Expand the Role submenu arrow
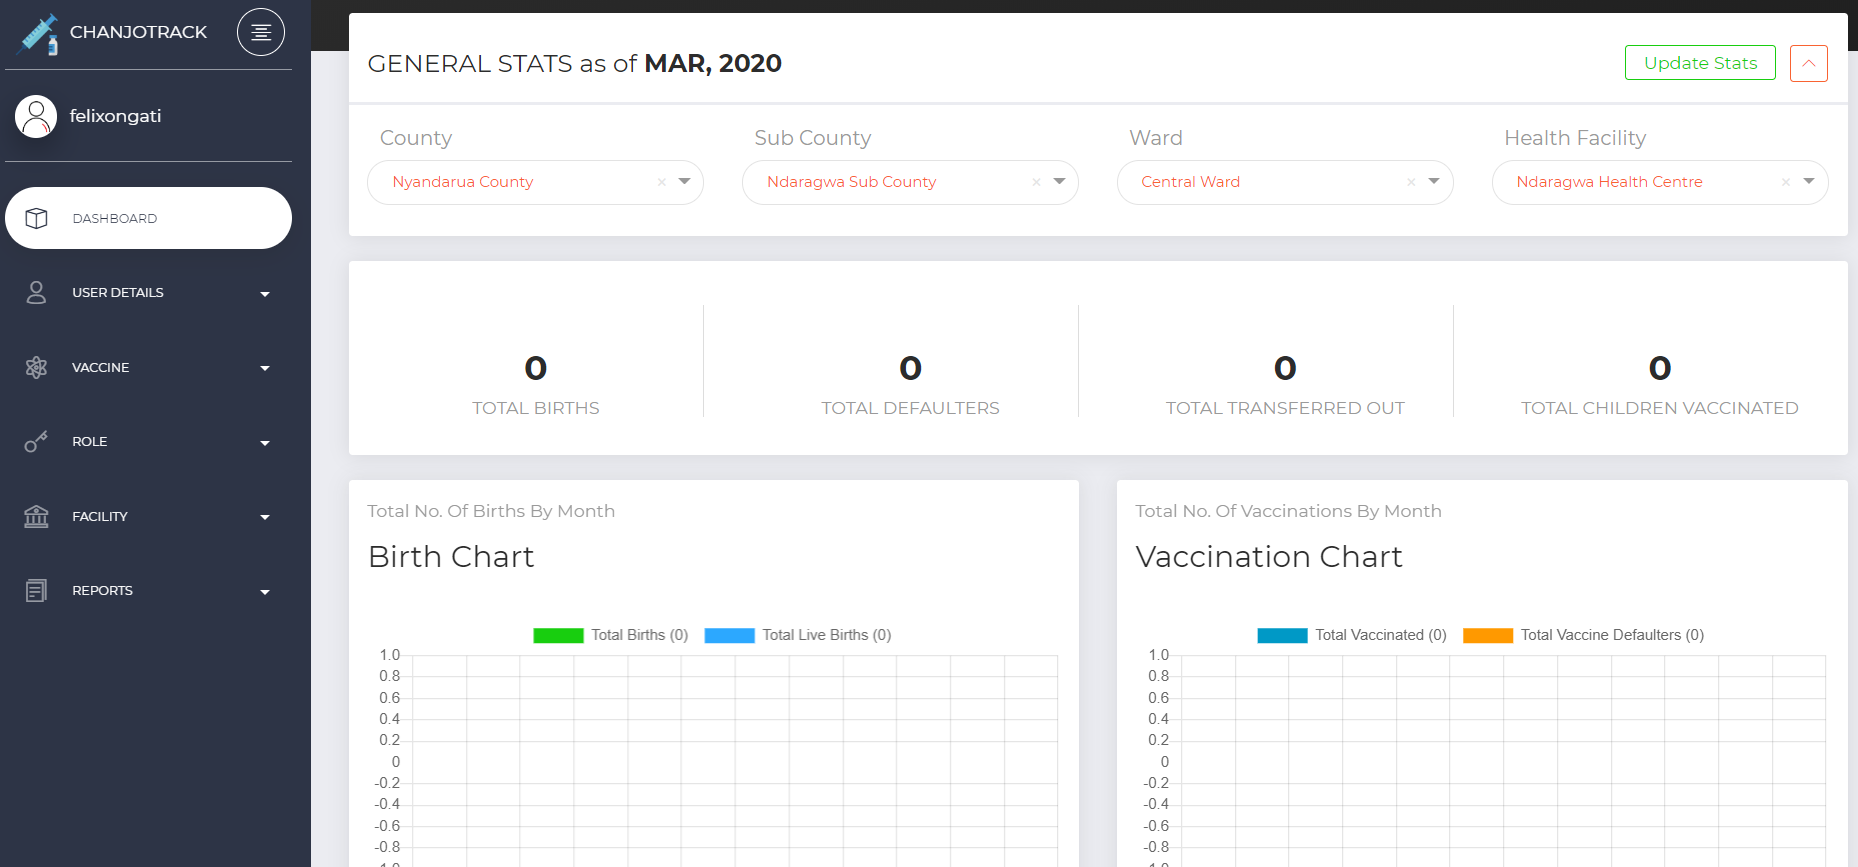The width and height of the screenshot is (1858, 867). [x=265, y=443]
